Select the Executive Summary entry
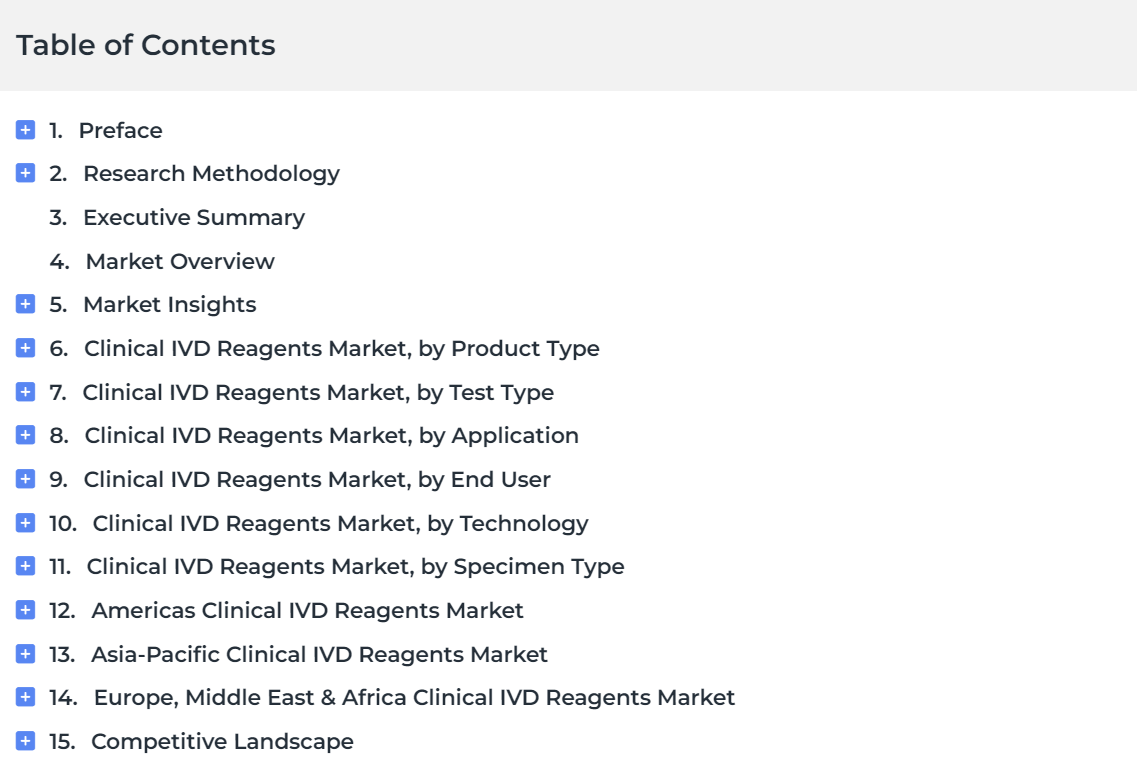 194,218
